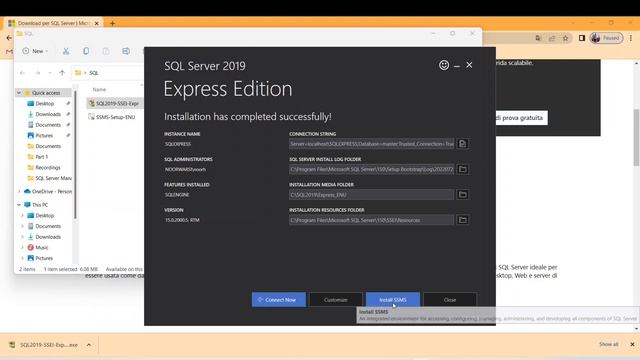Screen dimensions: 640x360
Task: Copy the connection string with its icon
Action: pyautogui.click(x=462, y=144)
